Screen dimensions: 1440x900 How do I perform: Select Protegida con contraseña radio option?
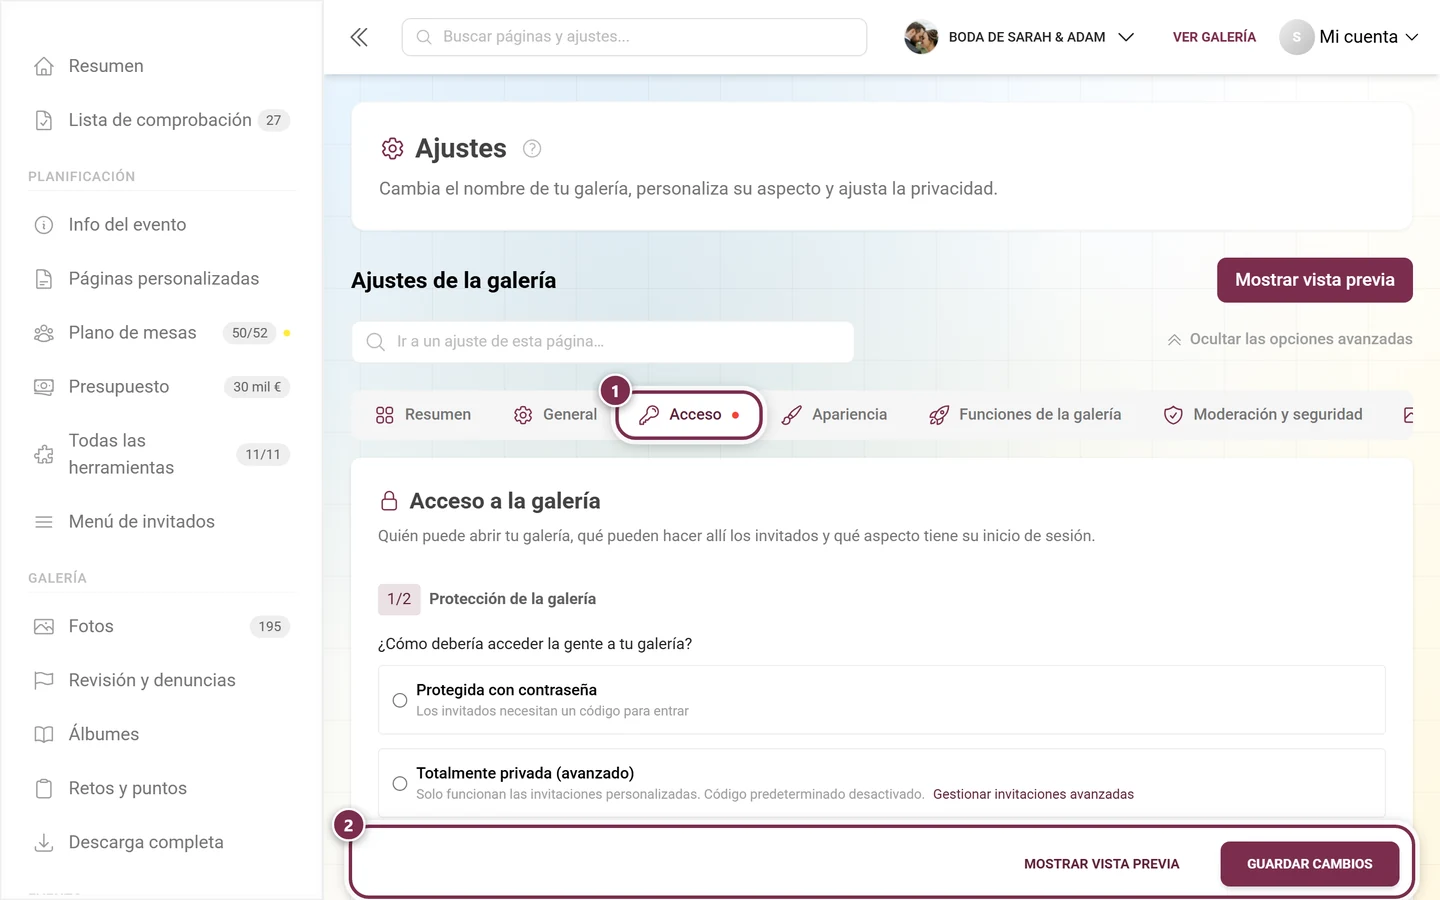(400, 700)
